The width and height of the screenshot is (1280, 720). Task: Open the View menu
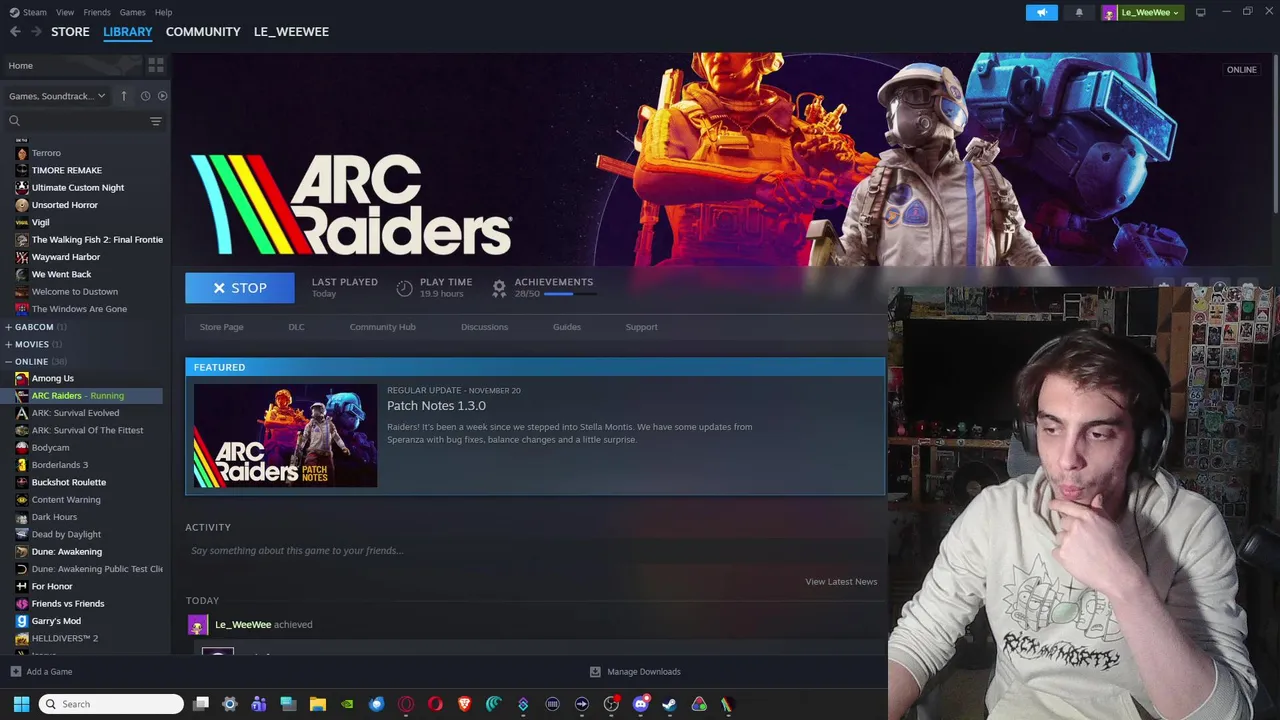65,12
